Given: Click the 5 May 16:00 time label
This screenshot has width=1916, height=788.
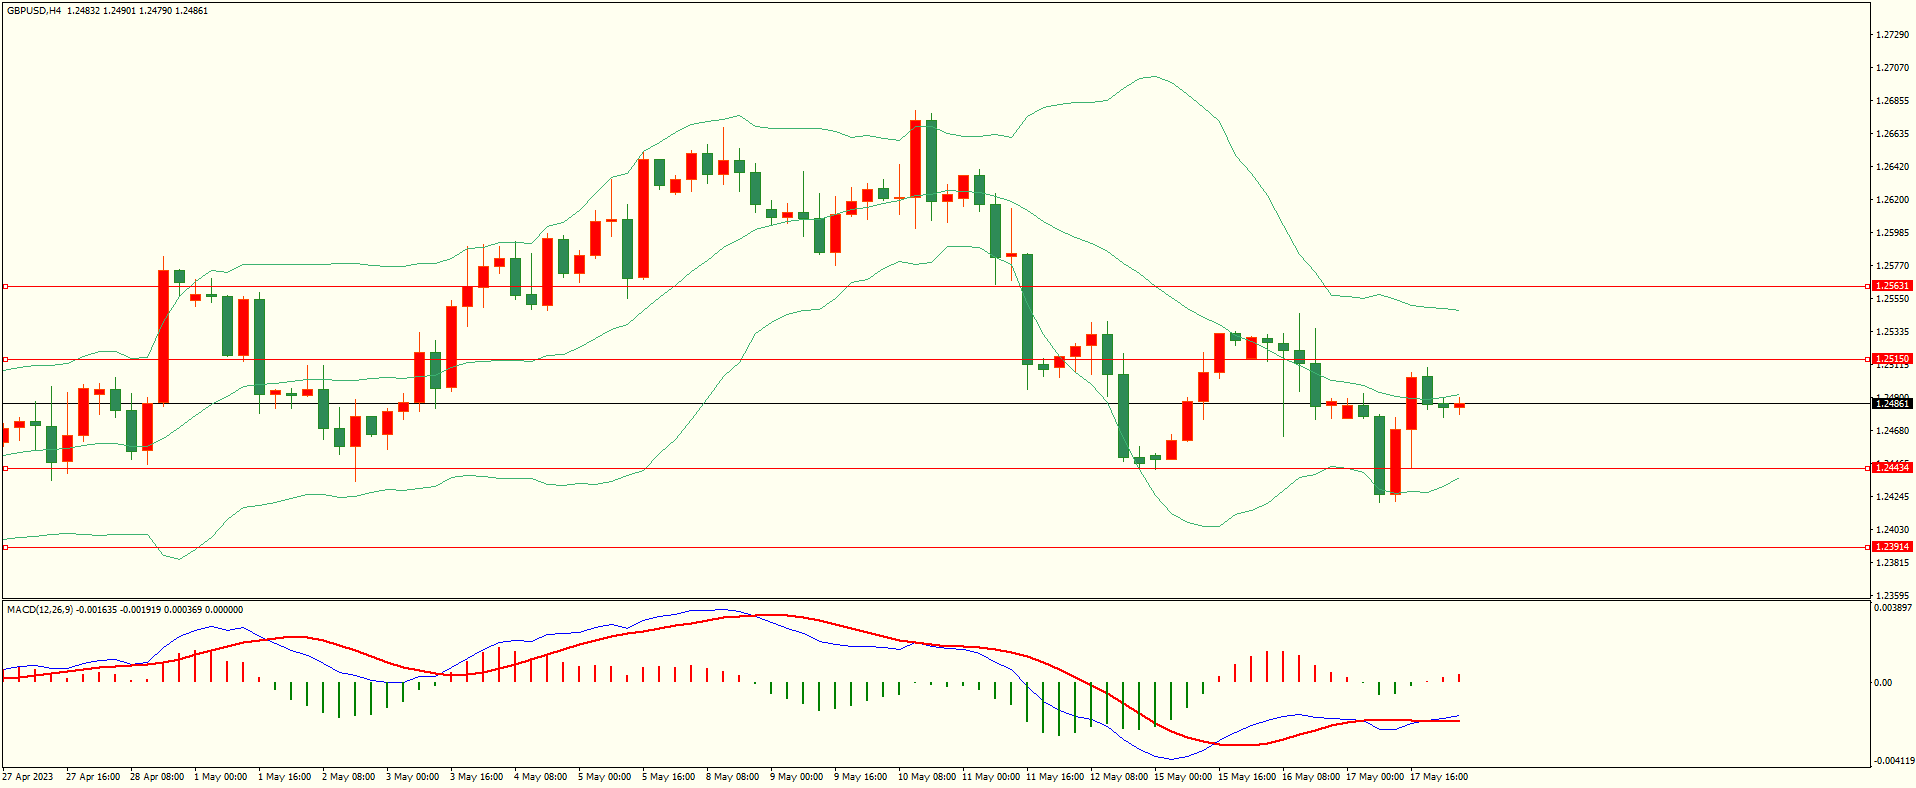Looking at the screenshot, I should click(x=669, y=777).
